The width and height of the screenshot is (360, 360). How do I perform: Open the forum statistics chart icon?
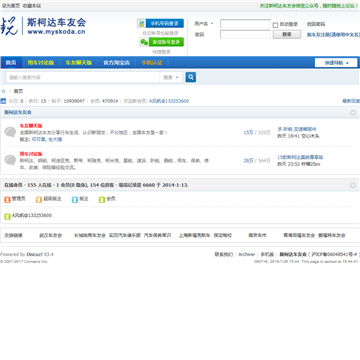tap(3, 101)
